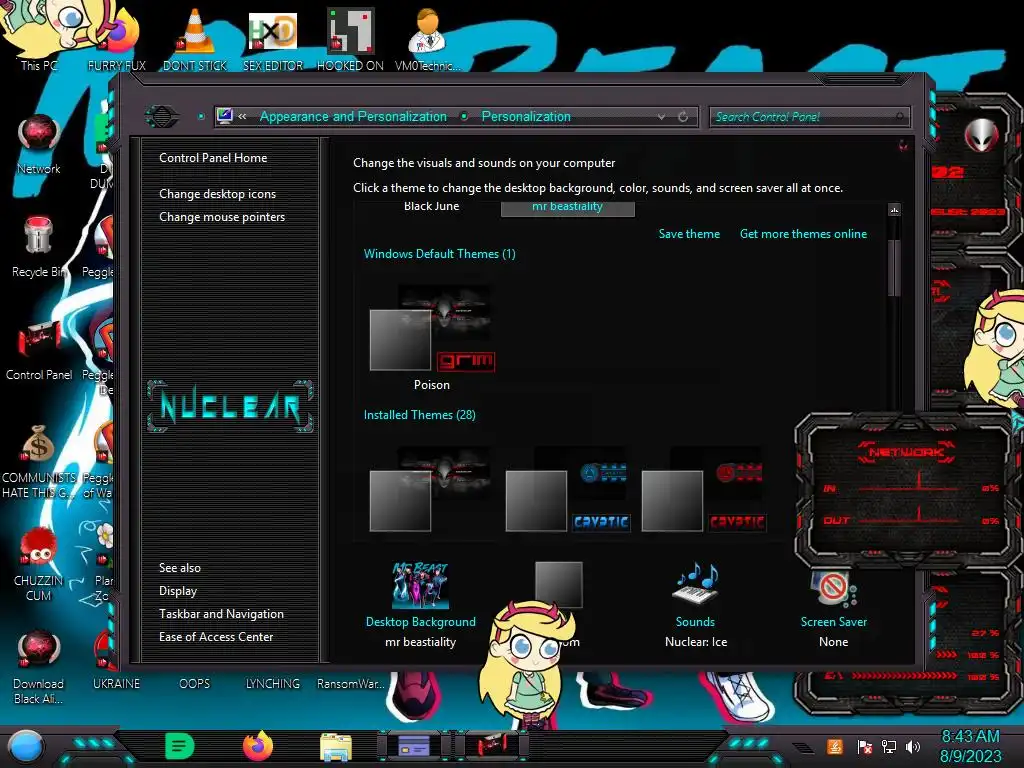1024x768 pixels.
Task: Click Change desktop icons link
Action: point(217,194)
